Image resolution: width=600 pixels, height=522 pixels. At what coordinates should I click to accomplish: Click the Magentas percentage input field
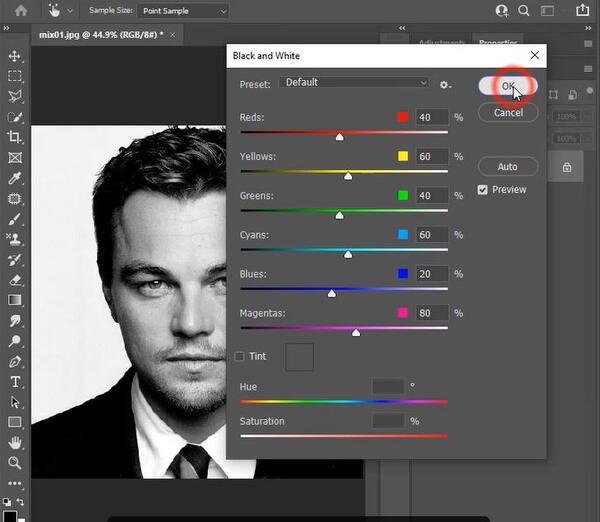pos(432,313)
